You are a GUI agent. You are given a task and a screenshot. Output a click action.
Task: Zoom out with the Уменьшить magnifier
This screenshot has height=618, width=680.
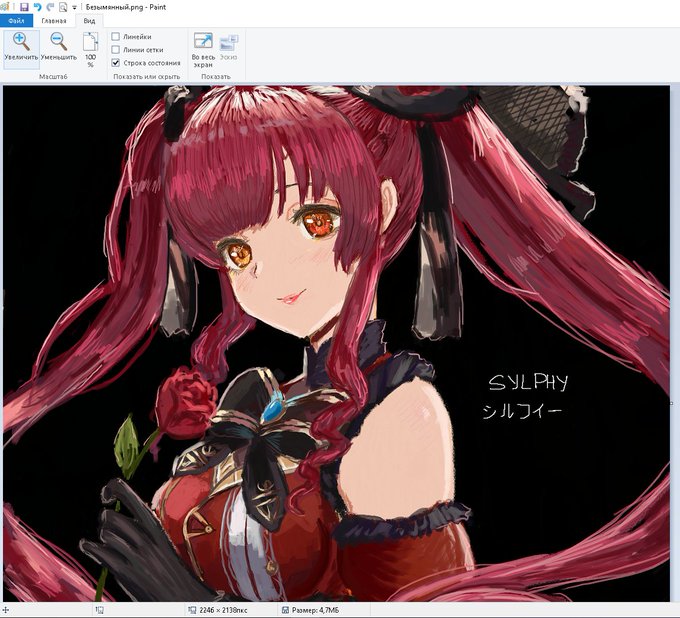point(59,47)
